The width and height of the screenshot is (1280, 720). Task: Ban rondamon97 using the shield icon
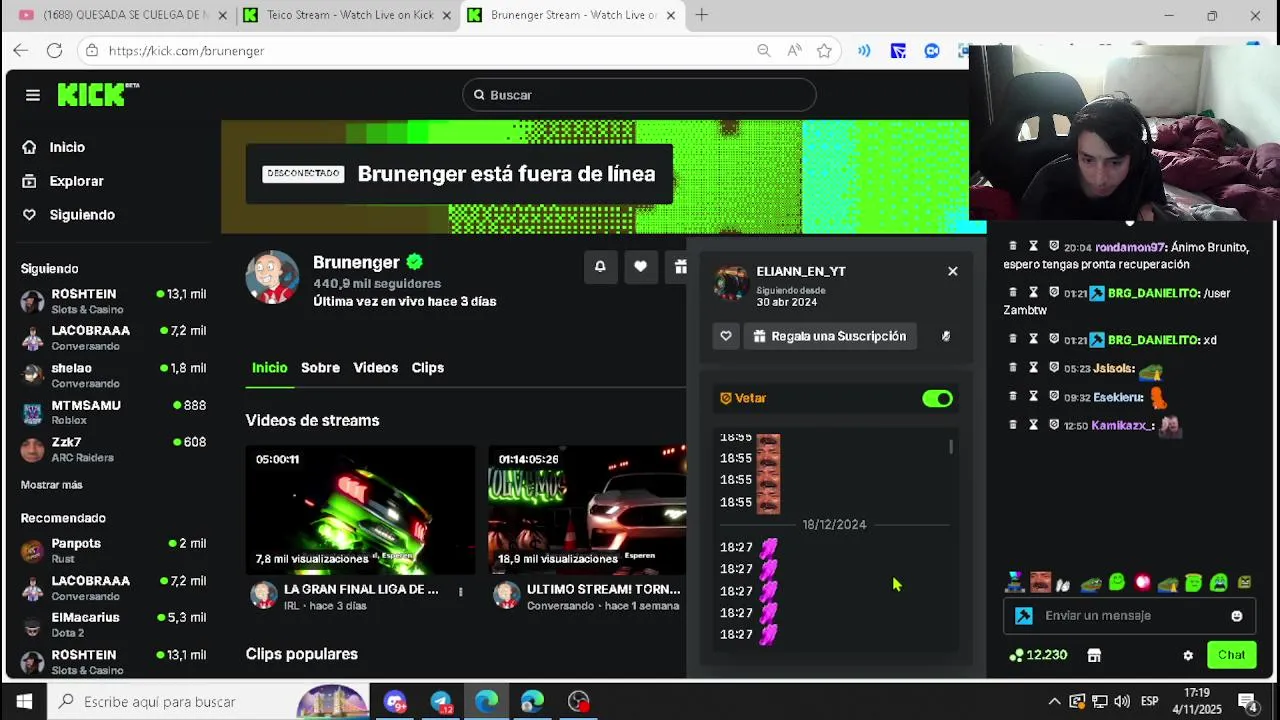1054,246
